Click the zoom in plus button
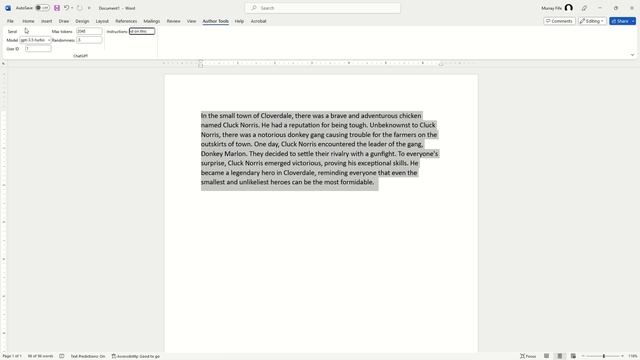The height and width of the screenshot is (360, 640). [x=622, y=356]
